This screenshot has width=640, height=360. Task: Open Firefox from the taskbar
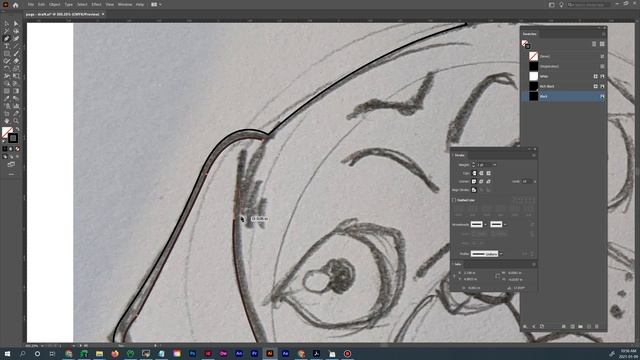pyautogui.click(x=115, y=353)
